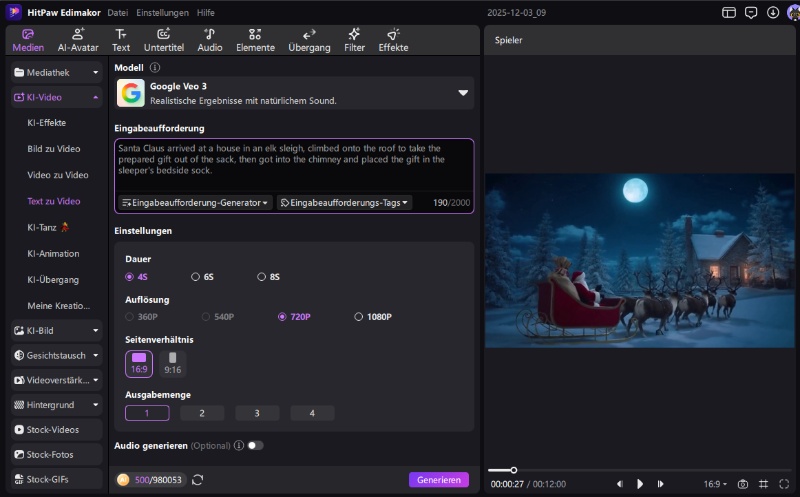Open Eingabeaufforderungs-Tags dropdown
Viewport: 800px width, 497px height.
click(x=345, y=203)
